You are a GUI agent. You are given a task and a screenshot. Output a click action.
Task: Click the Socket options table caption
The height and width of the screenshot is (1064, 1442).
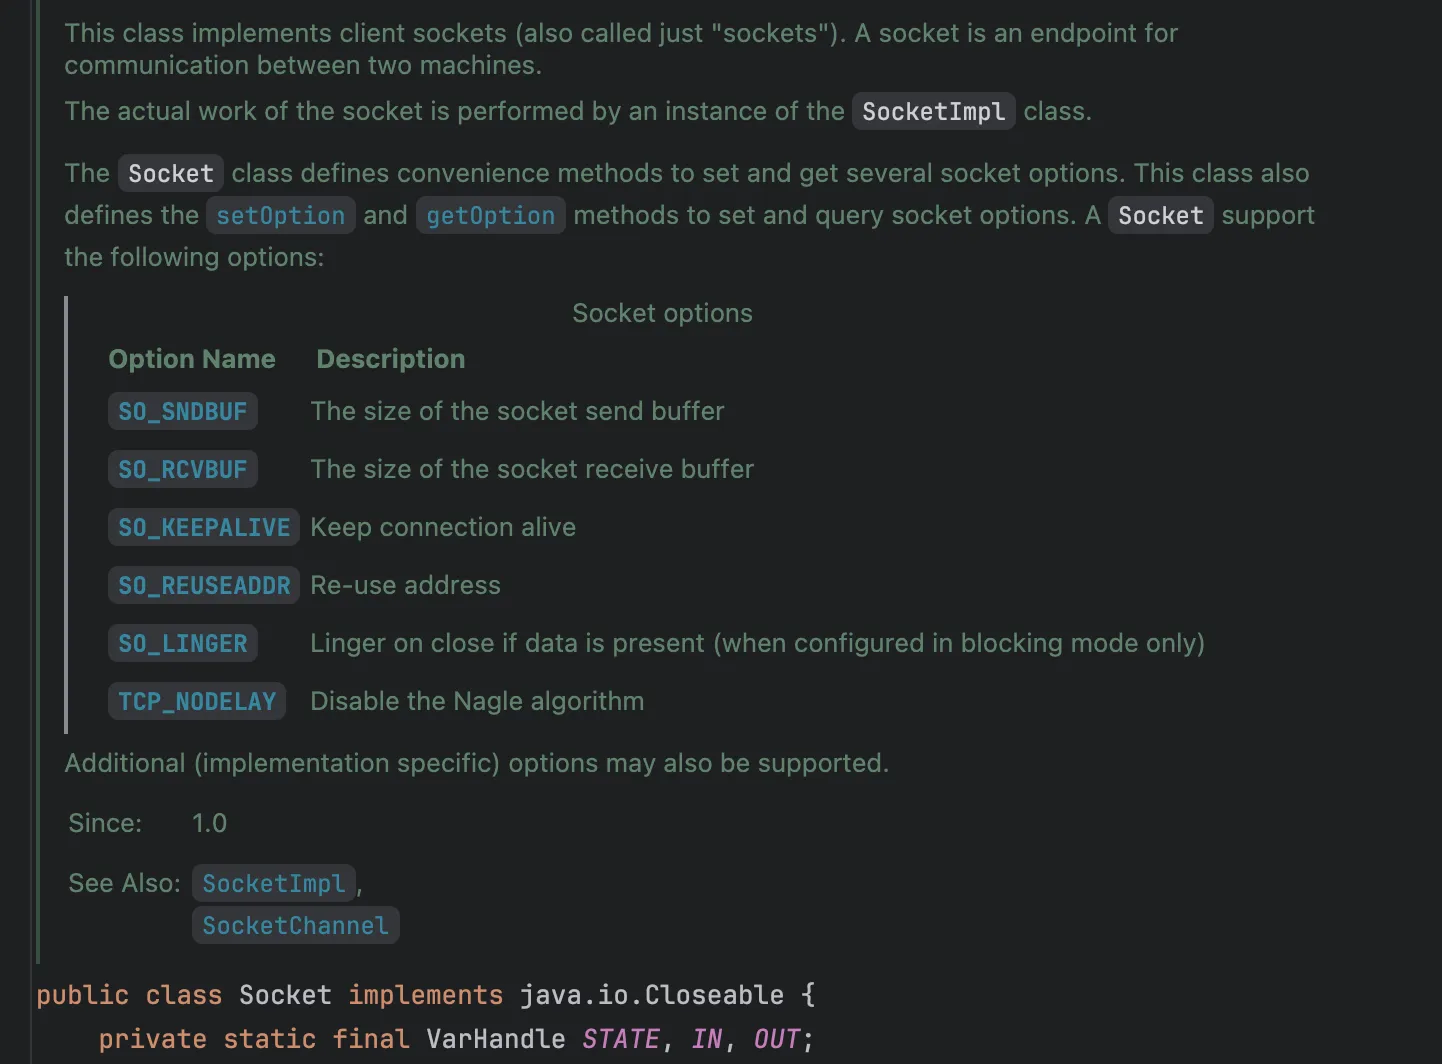pos(662,313)
